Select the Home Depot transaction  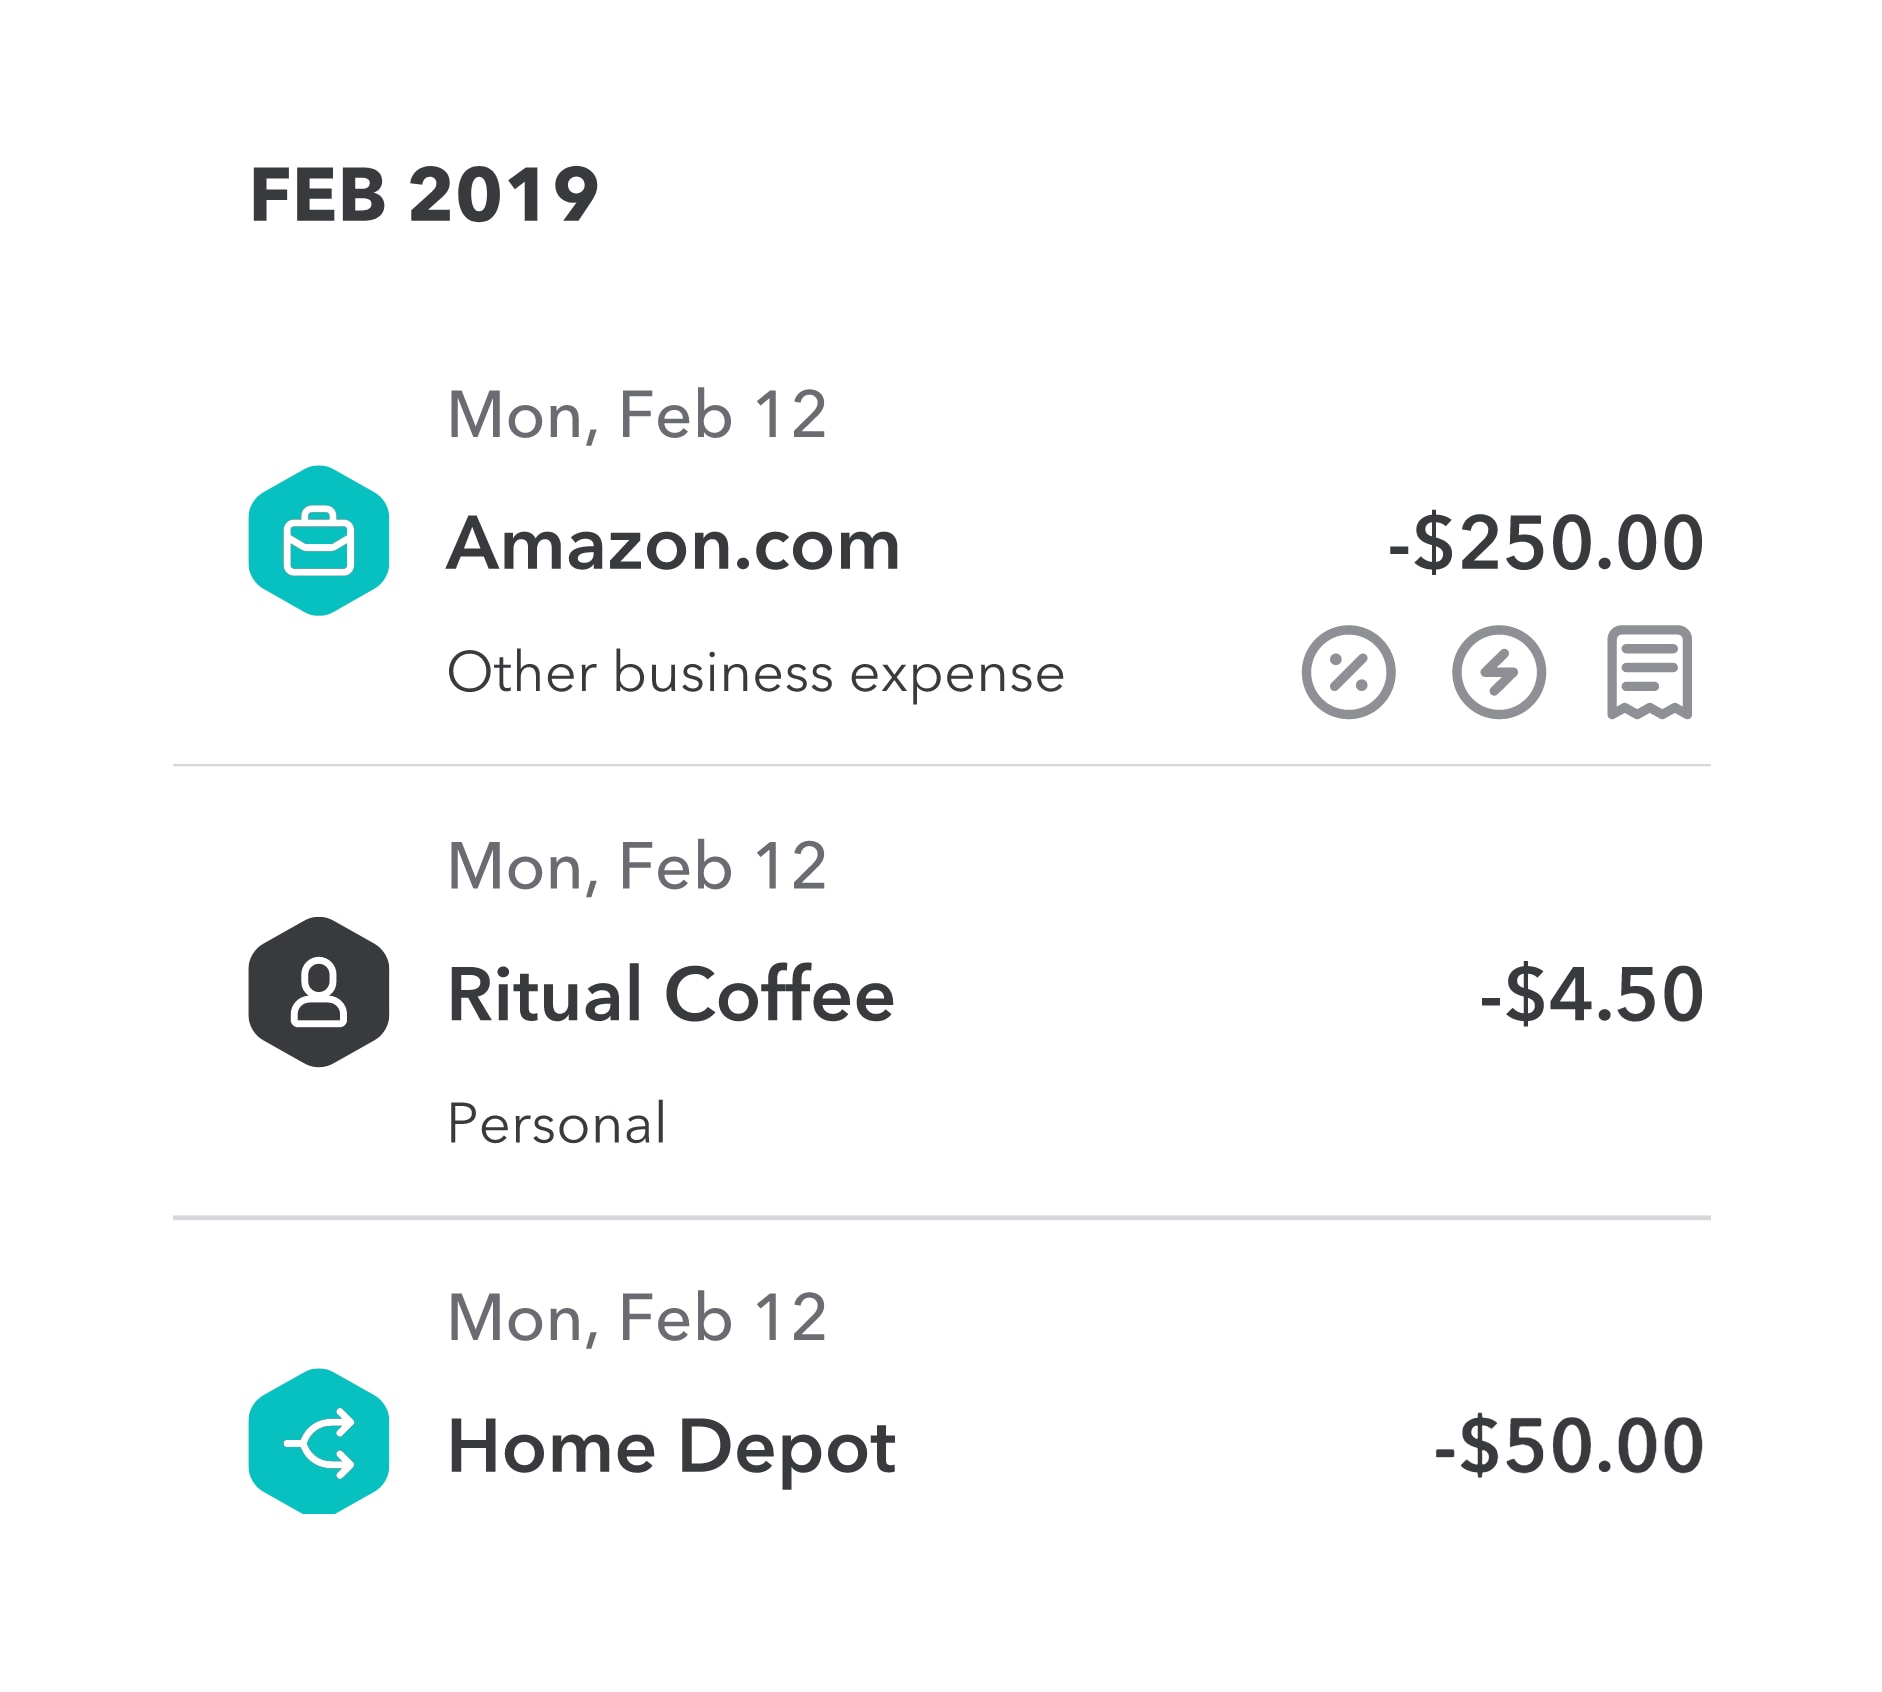pos(671,1447)
